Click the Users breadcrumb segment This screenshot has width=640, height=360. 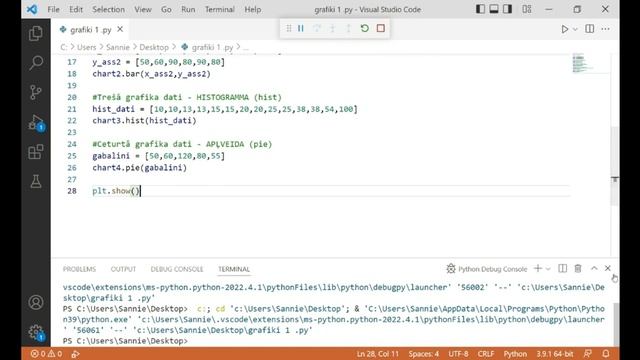point(87,47)
